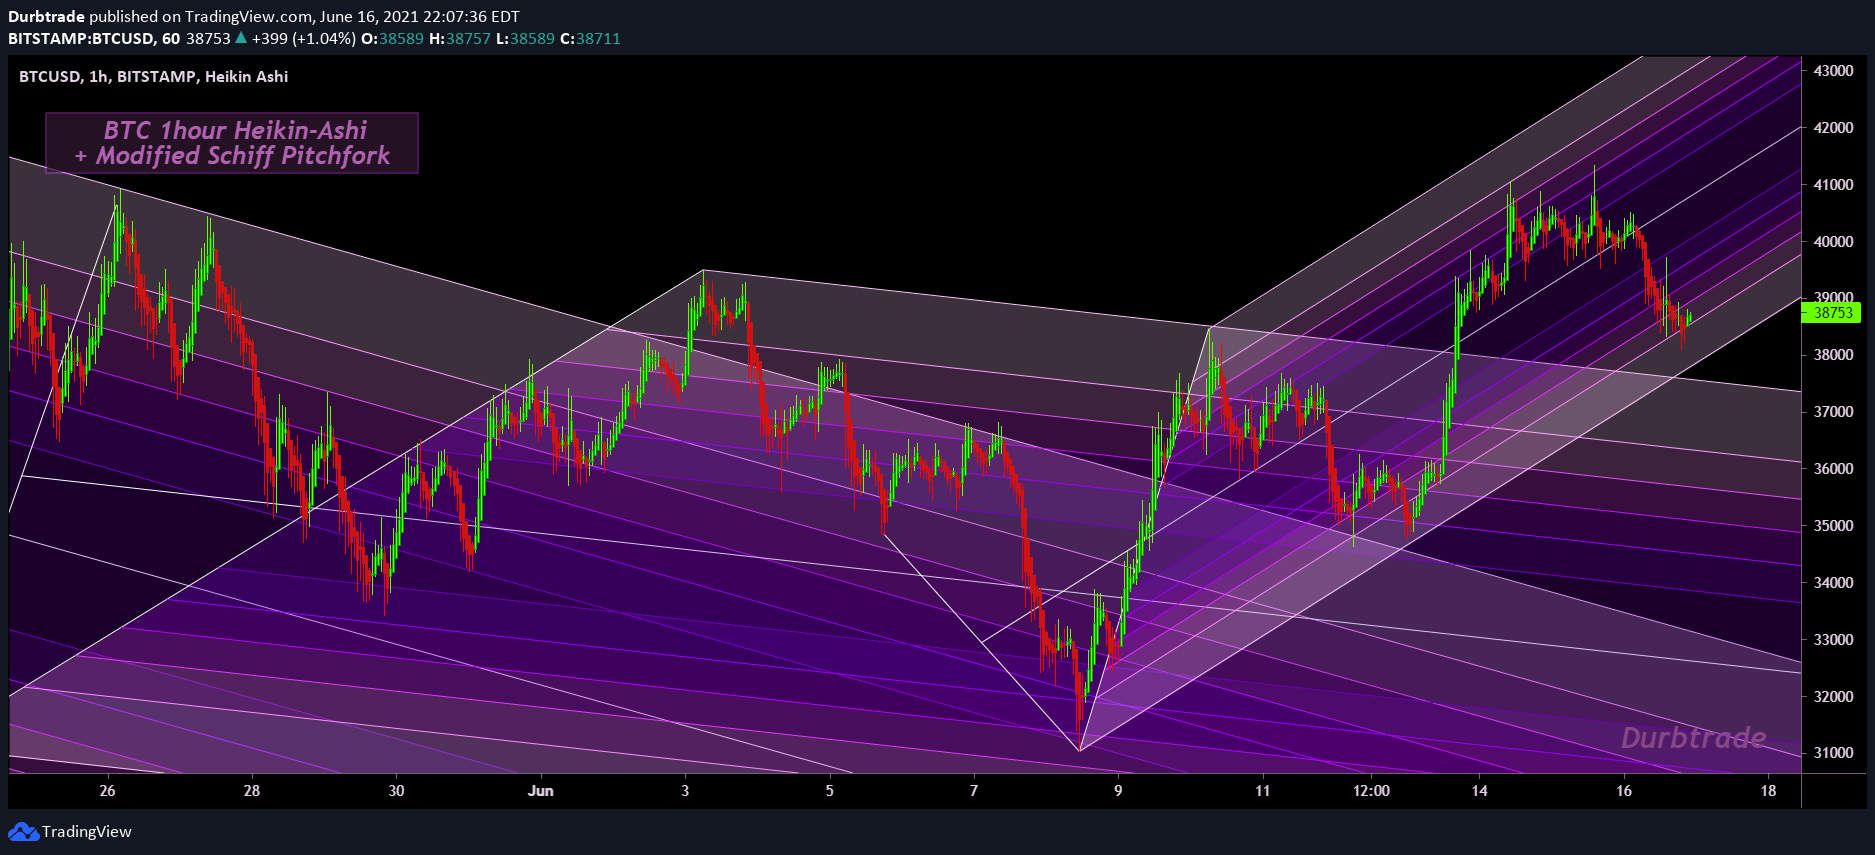Click the 'BTCUSD, 1h, BITSTAMP, Heikin Ashi' chart legend

[154, 76]
